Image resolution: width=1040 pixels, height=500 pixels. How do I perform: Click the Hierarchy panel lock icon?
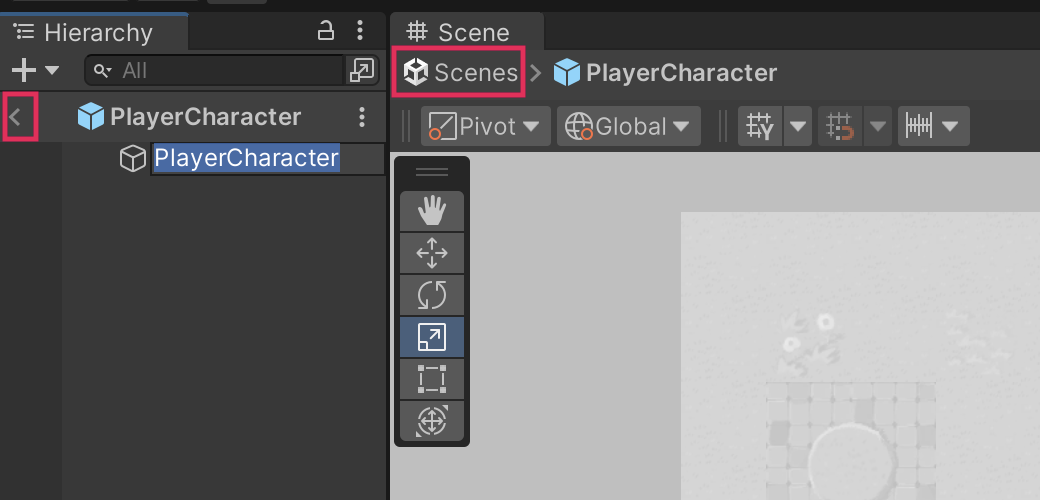pos(326,32)
